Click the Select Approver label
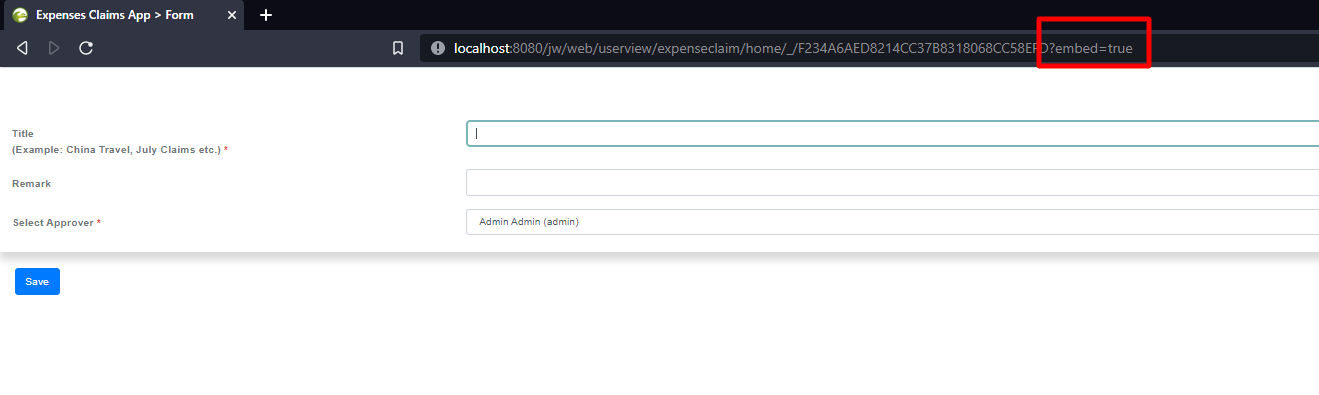Viewport: 1319px width, 395px height. pyautogui.click(x=56, y=222)
